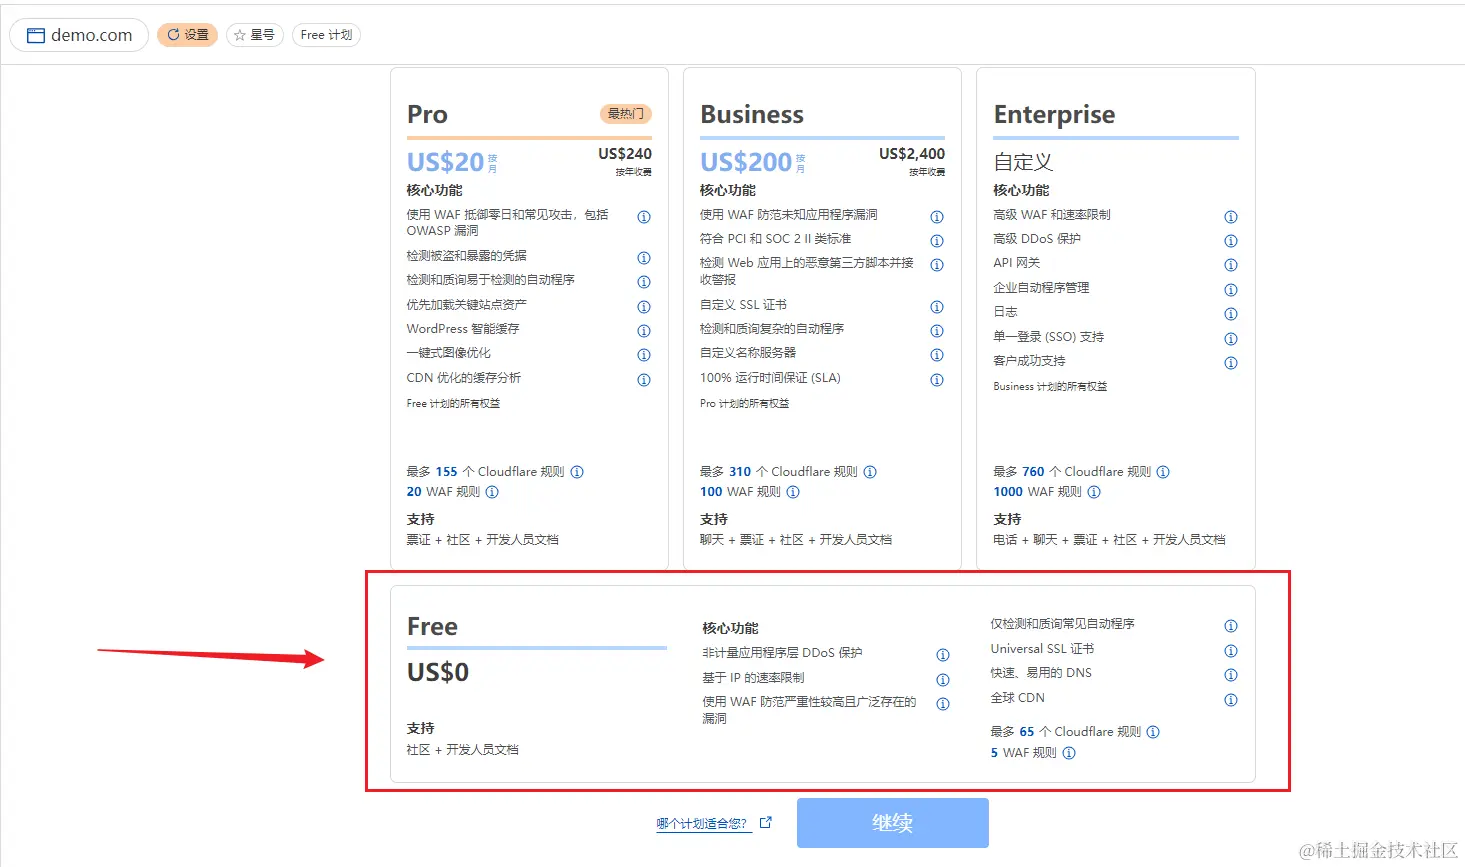Click the 继续 button to proceed

(891, 822)
